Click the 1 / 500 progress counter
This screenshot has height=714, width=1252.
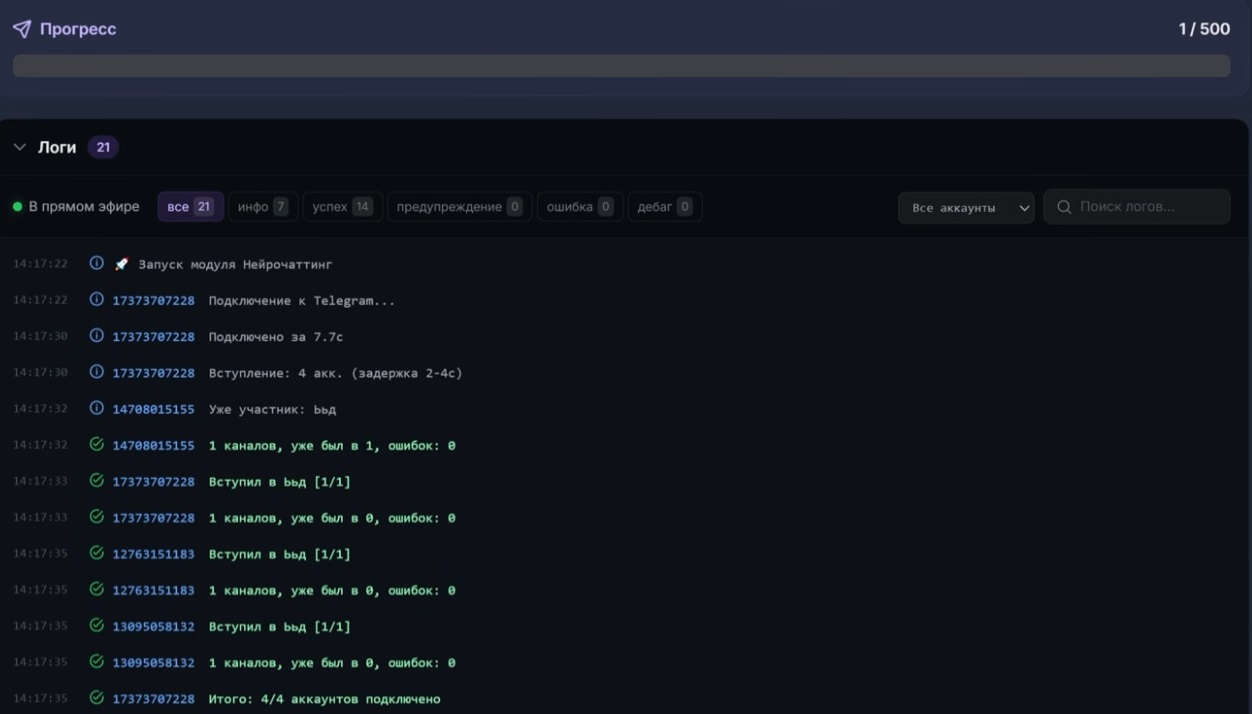(x=1204, y=29)
